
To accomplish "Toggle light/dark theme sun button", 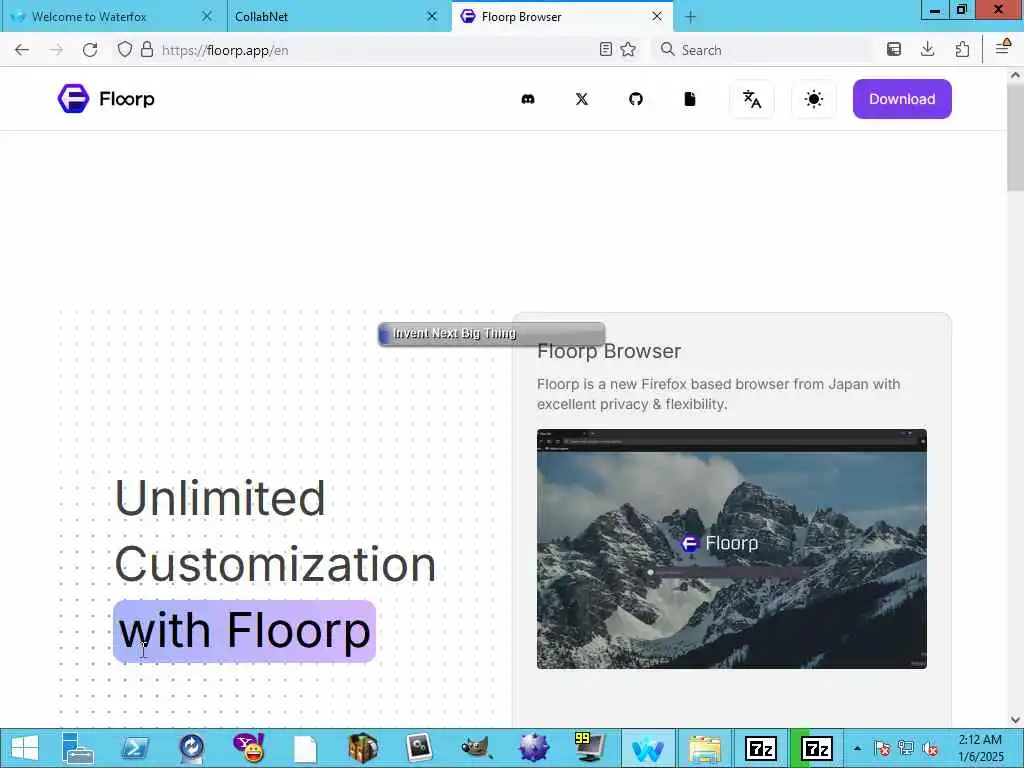I will pyautogui.click(x=814, y=99).
